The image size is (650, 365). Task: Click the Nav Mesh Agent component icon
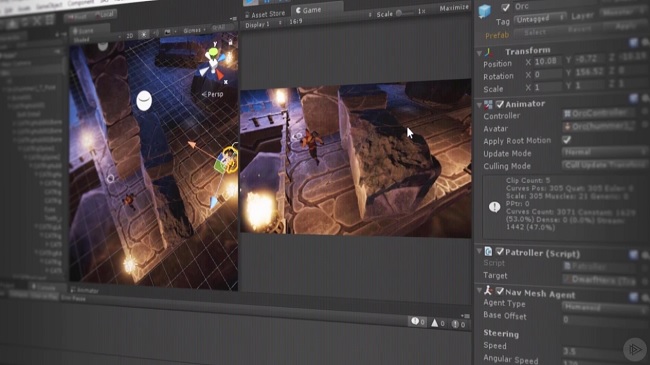(488, 290)
